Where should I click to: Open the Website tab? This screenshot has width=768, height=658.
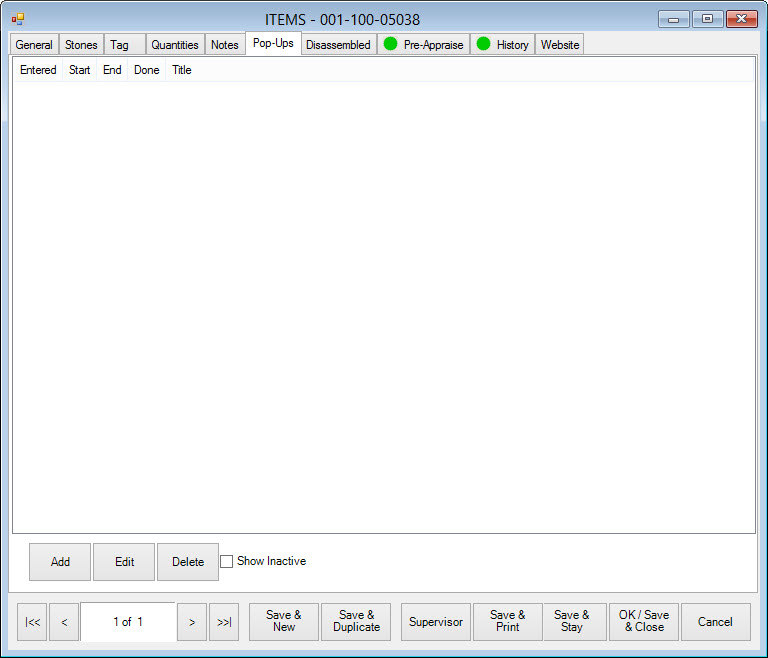click(x=560, y=45)
